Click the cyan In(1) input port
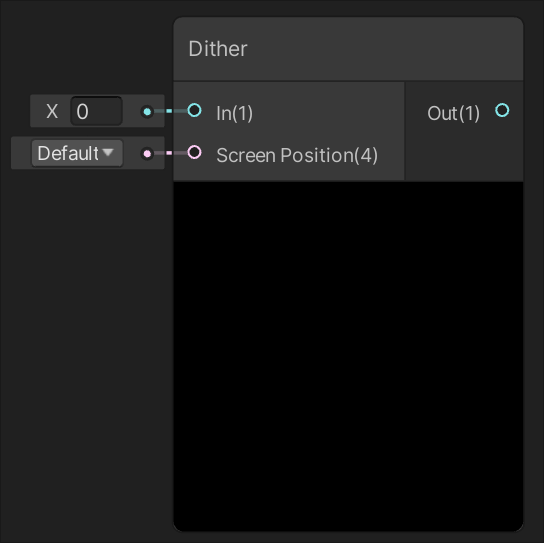The image size is (544, 543). coord(194,111)
